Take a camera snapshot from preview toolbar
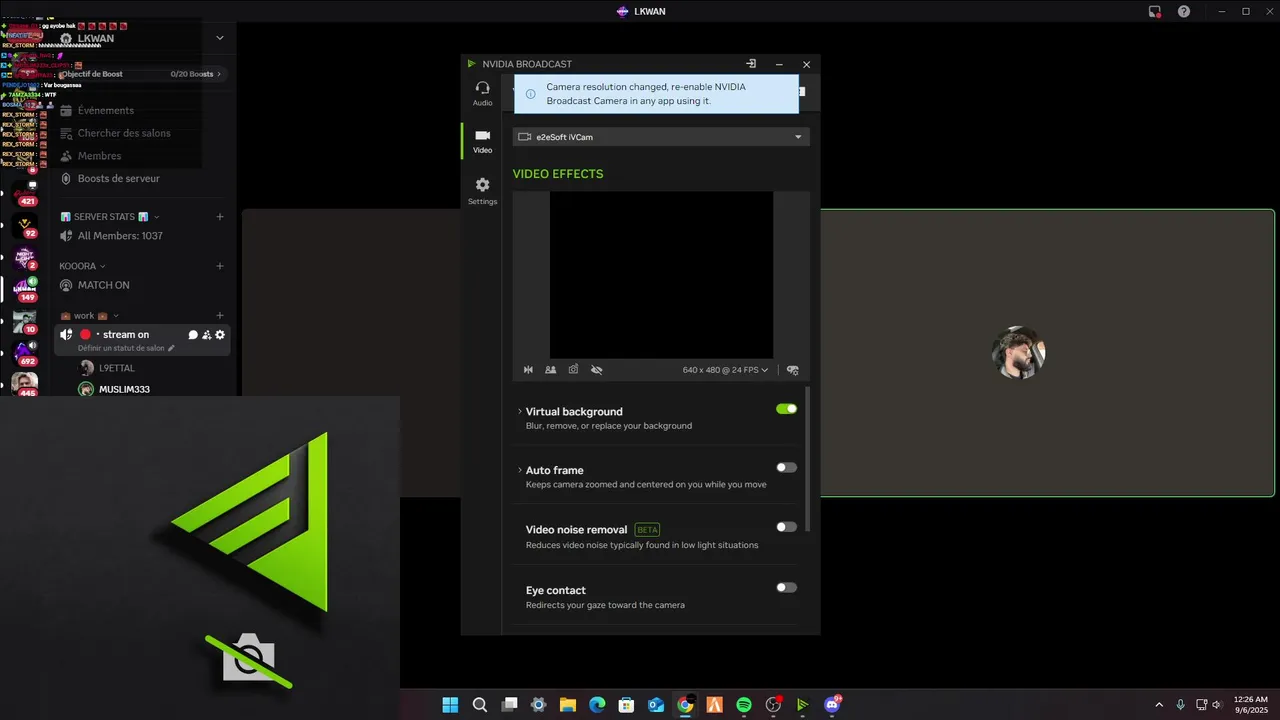This screenshot has width=1280, height=720. point(573,370)
